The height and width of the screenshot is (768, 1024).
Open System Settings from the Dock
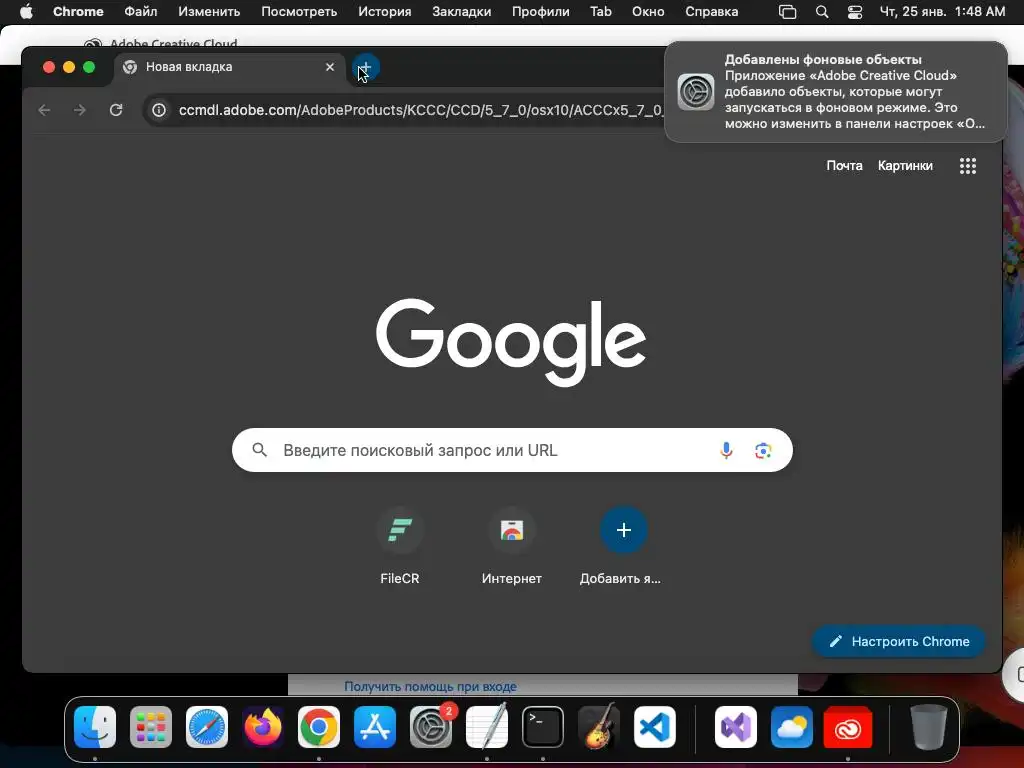click(431, 727)
